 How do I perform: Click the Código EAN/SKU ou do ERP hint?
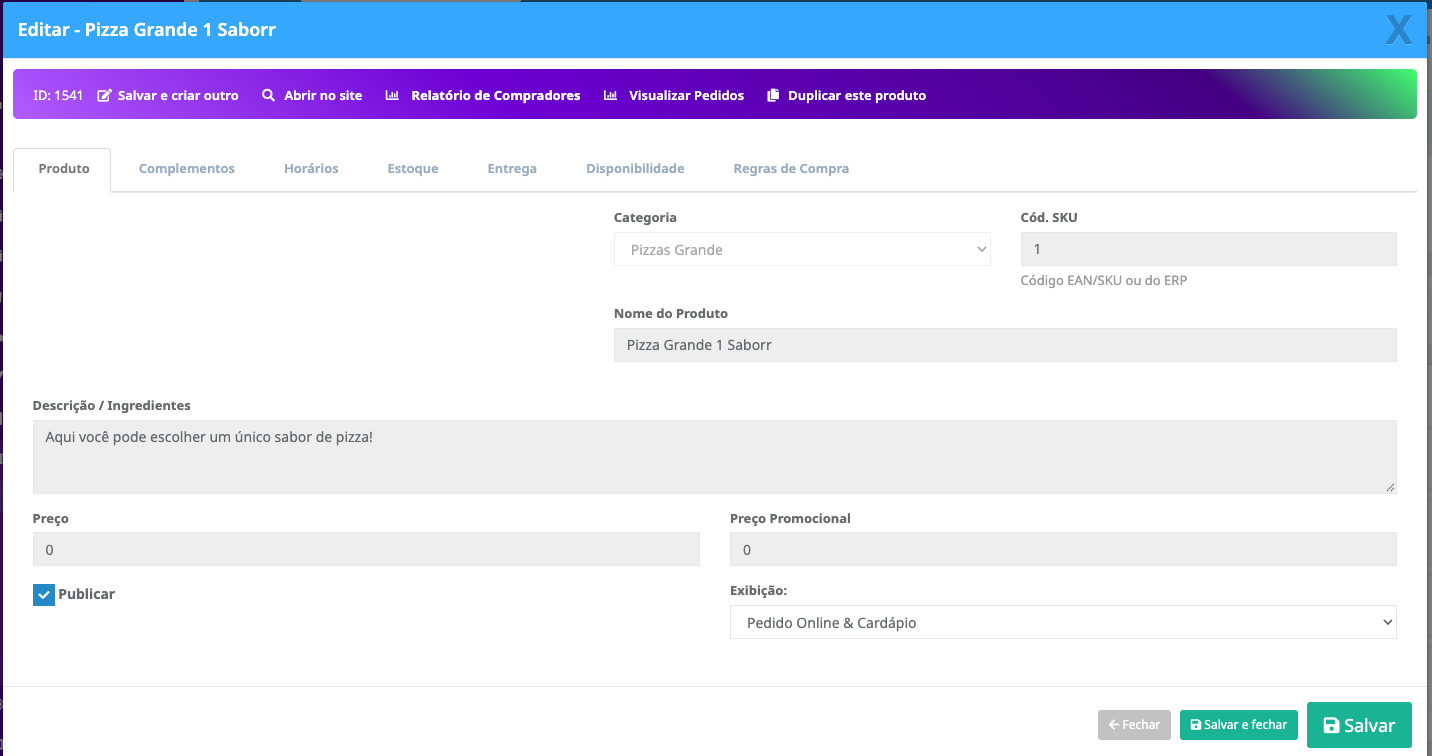1104,281
